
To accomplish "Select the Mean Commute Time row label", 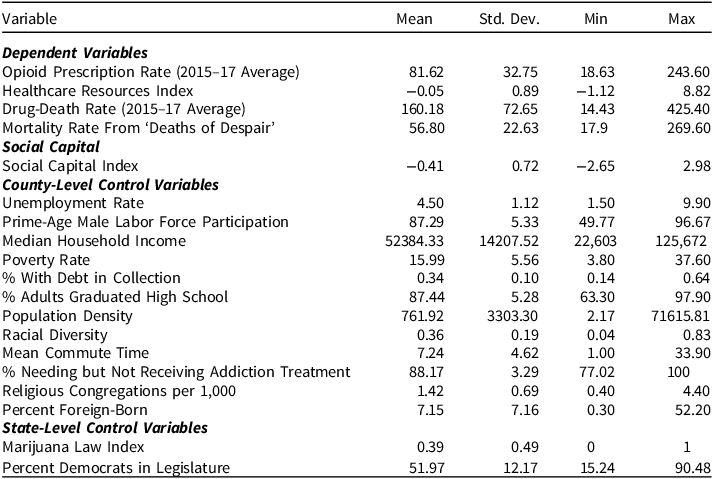I will [x=75, y=353].
